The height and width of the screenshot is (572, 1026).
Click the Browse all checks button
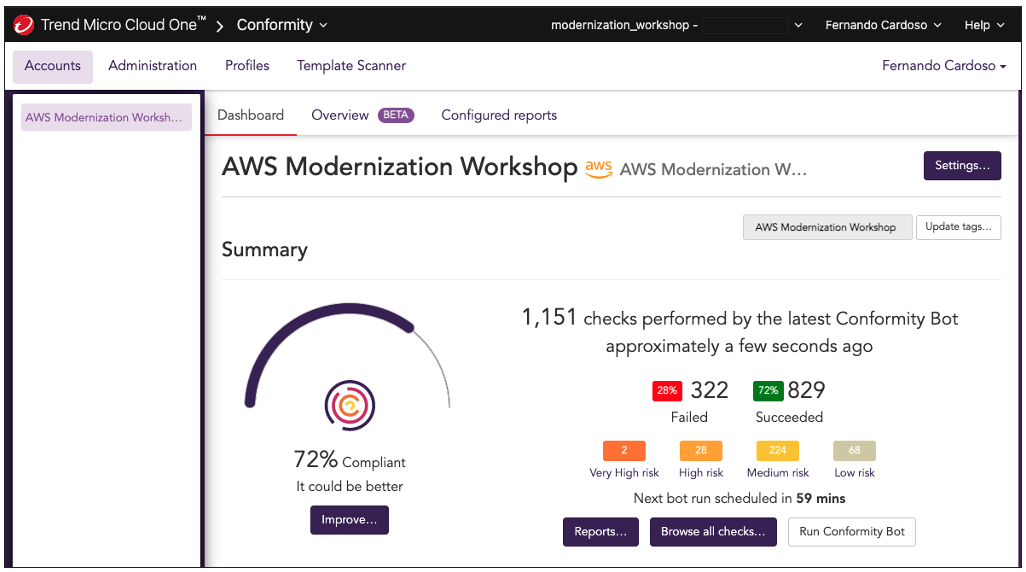pyautogui.click(x=713, y=531)
